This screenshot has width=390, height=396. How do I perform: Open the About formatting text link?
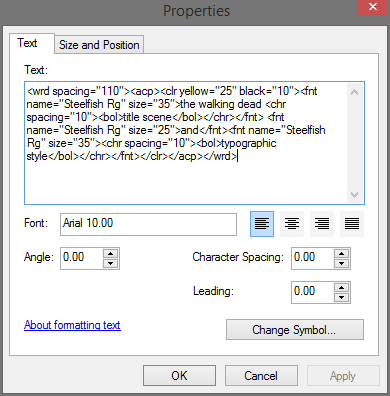72,325
